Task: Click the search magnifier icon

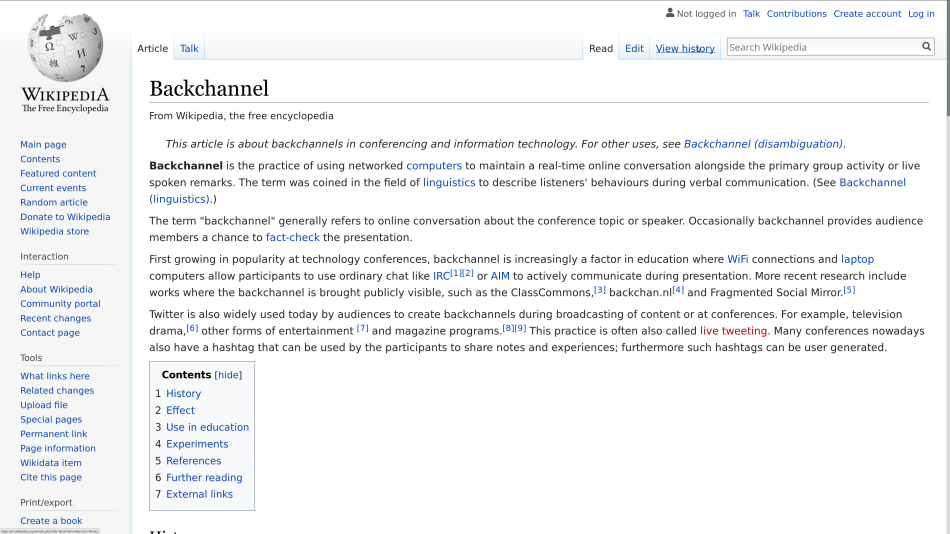Action: point(926,47)
